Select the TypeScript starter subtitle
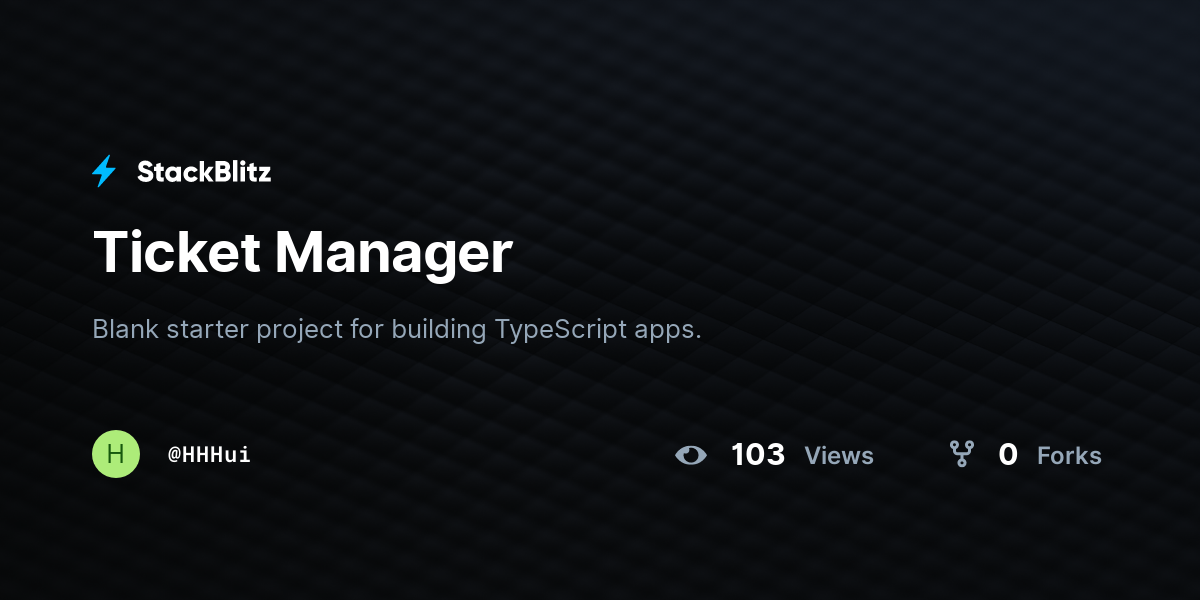 (397, 330)
